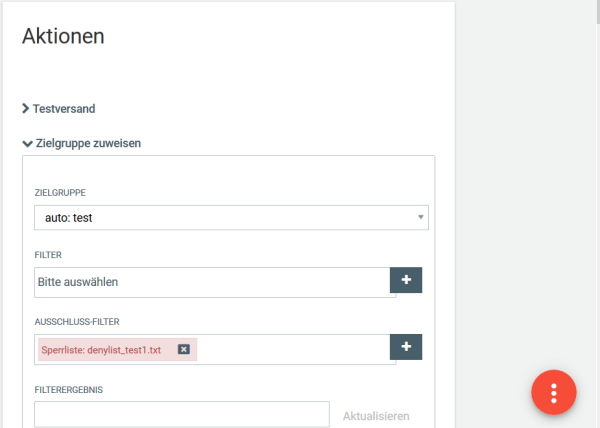Click the Zielgruppe zuweisen section title

click(x=88, y=143)
